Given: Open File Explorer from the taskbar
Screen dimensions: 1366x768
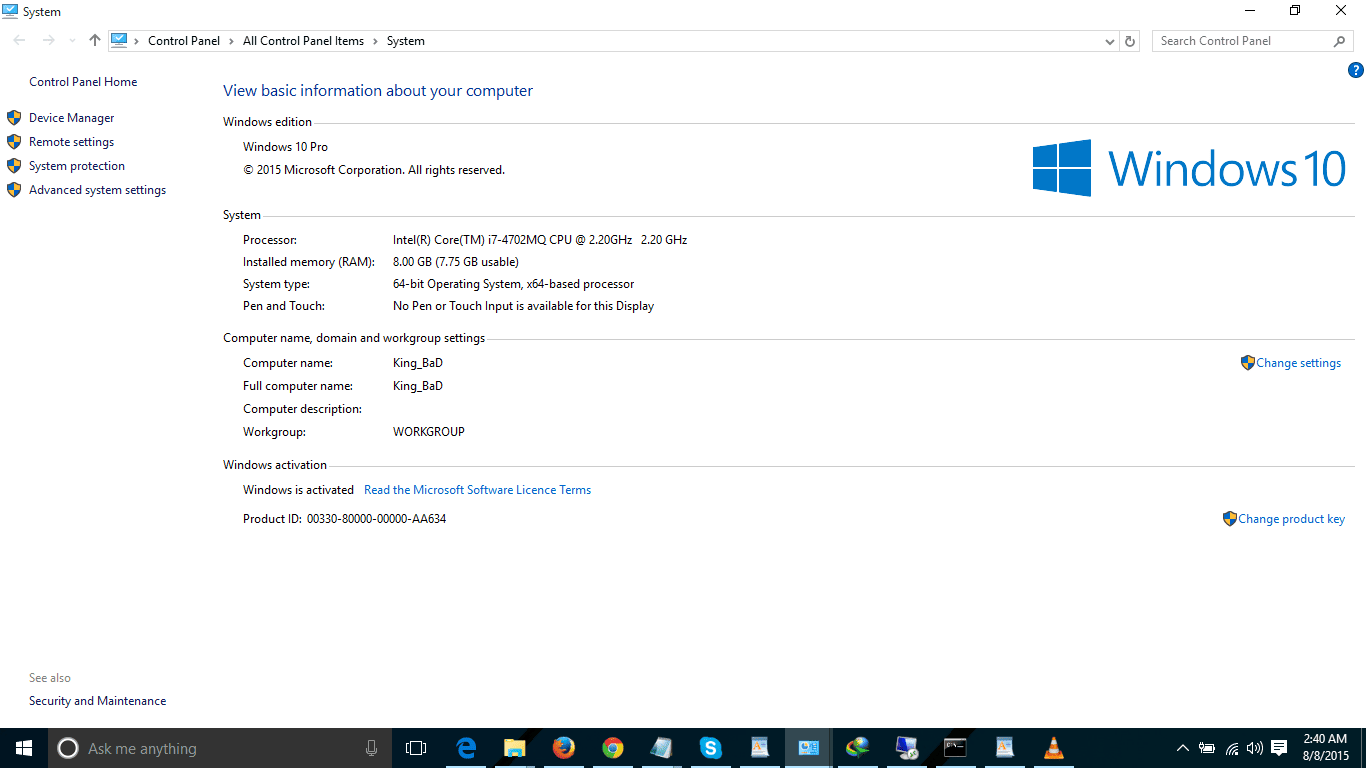Looking at the screenshot, I should click(515, 748).
